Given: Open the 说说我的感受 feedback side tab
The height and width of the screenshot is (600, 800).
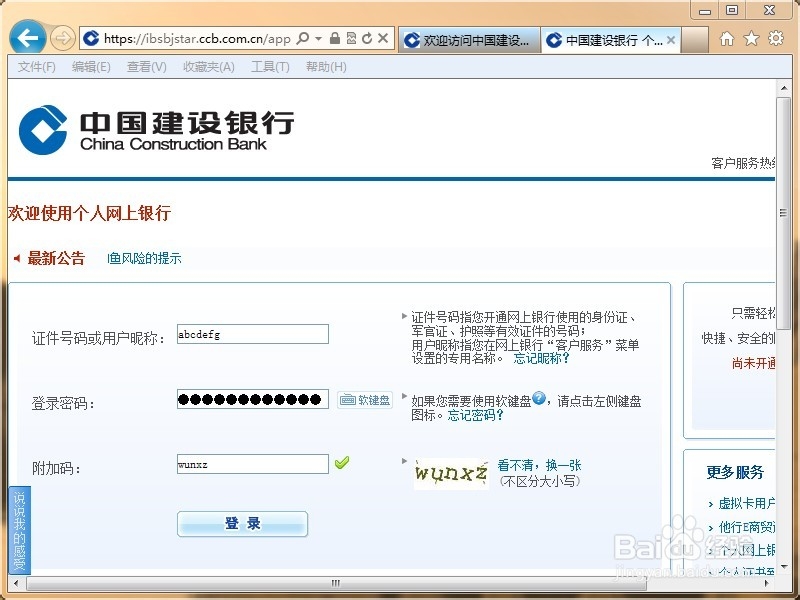Looking at the screenshot, I should pyautogui.click(x=19, y=530).
